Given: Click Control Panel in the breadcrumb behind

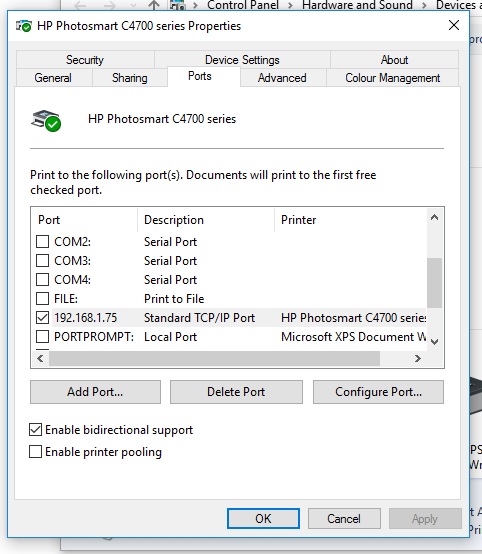Looking at the screenshot, I should tap(243, 5).
